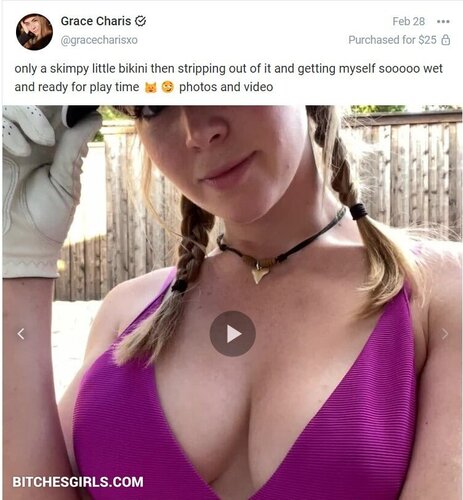Select the 'photos and video' caption text
Image resolution: width=463 pixels, height=500 pixels.
coord(226,87)
